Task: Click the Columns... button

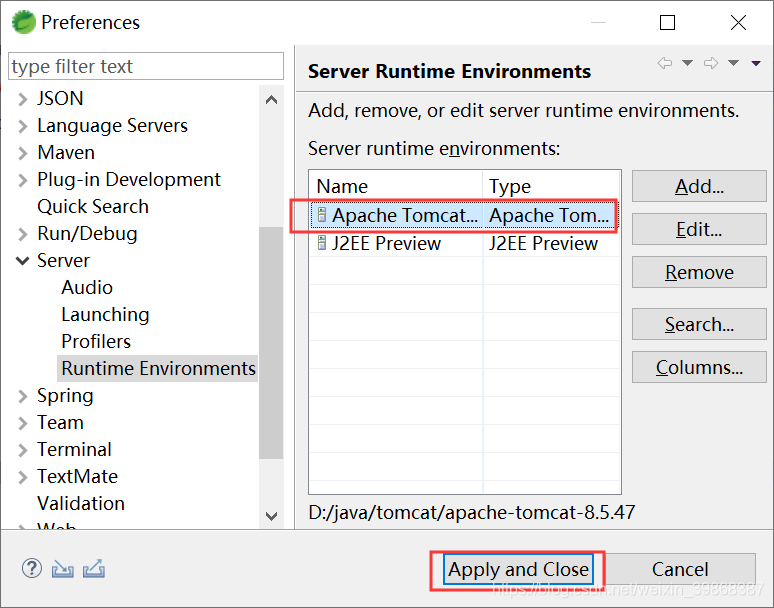Action: (x=699, y=367)
